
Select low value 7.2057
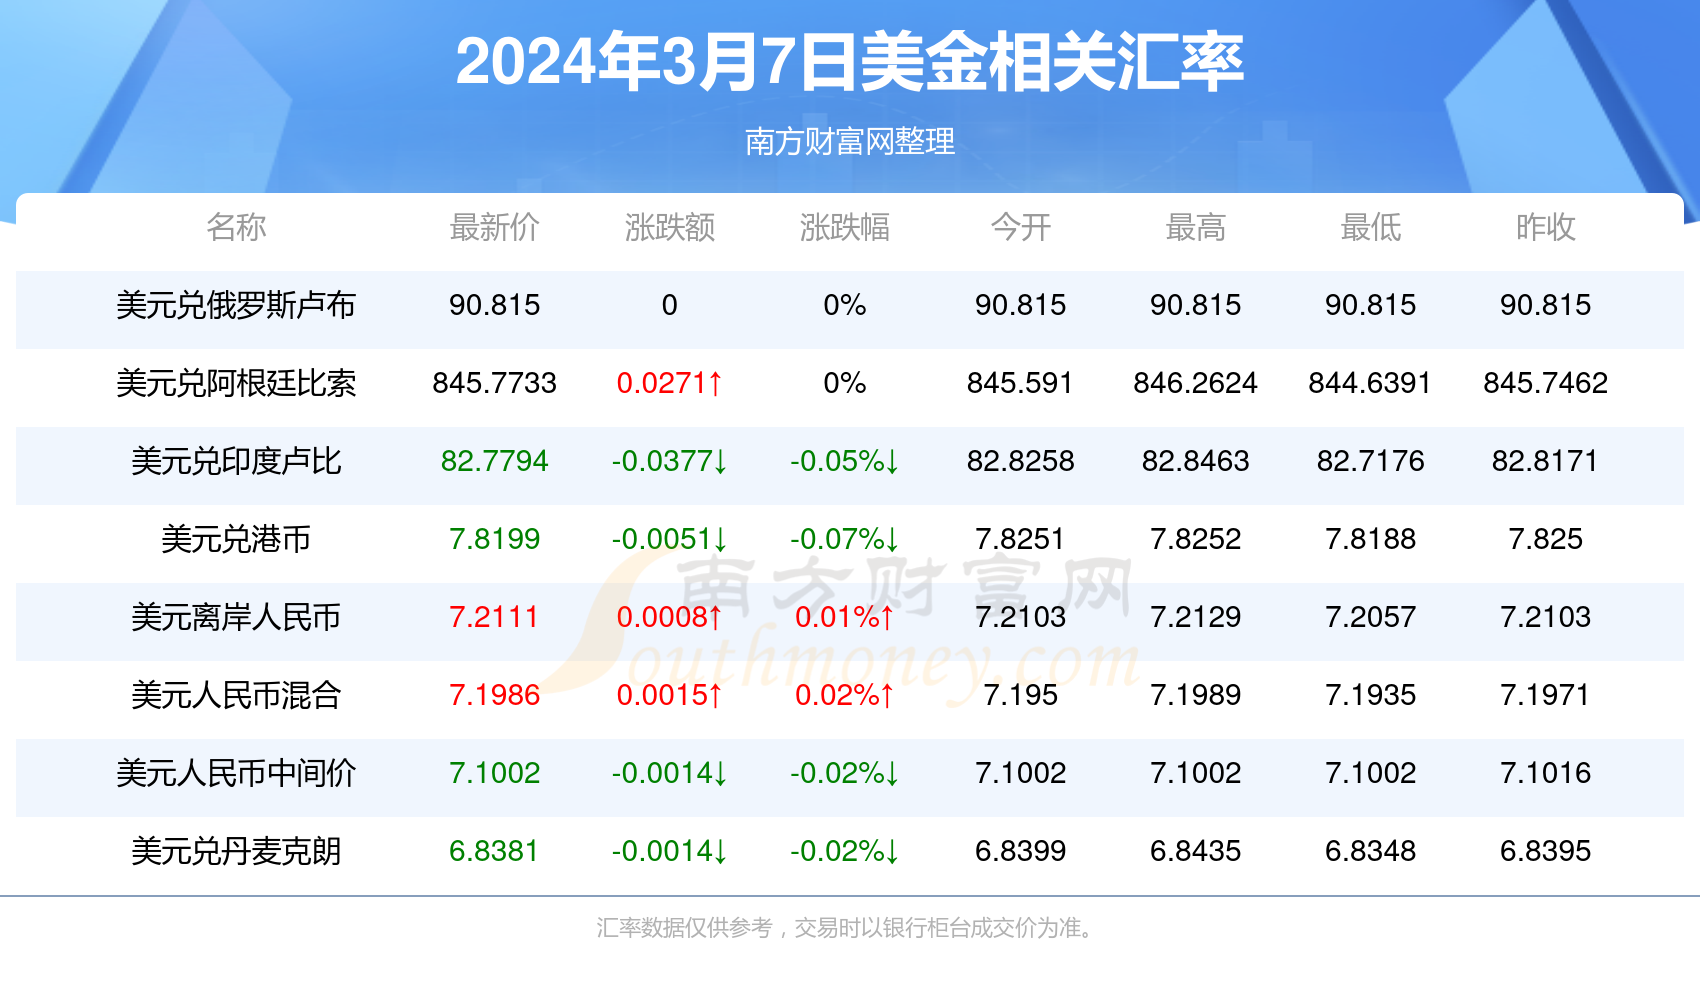[1370, 617]
